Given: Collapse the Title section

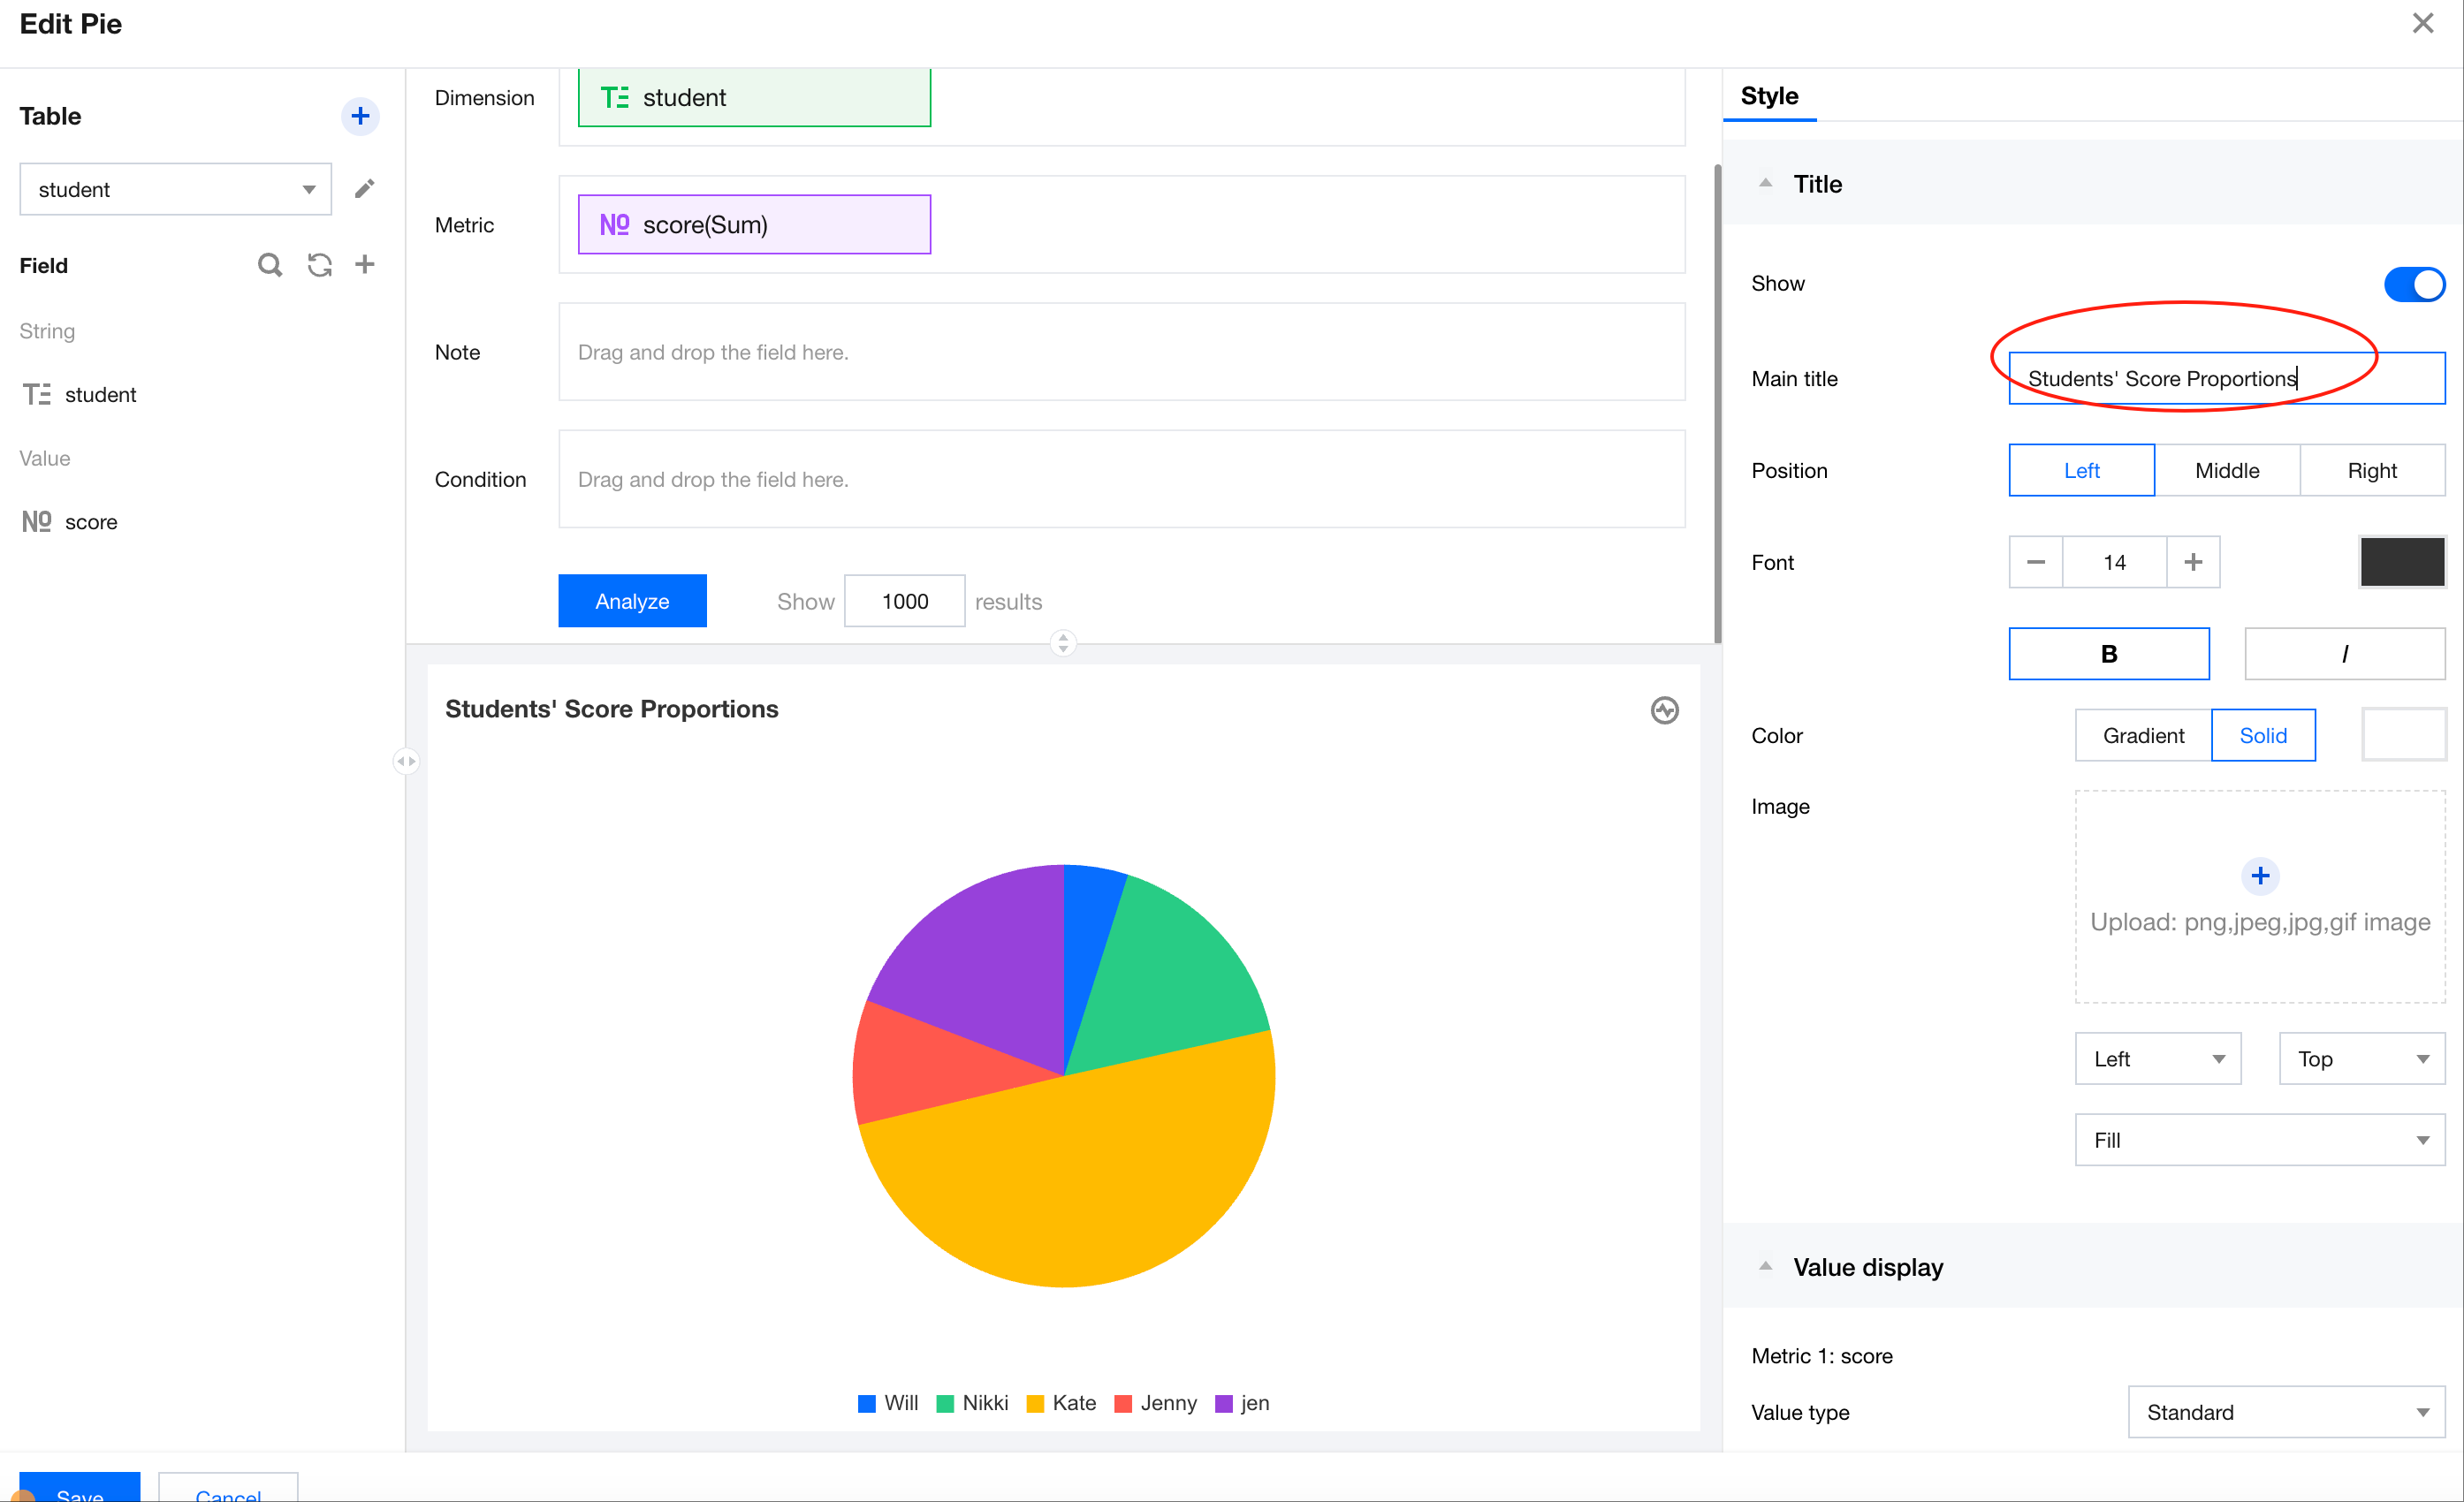Looking at the screenshot, I should 1766,184.
